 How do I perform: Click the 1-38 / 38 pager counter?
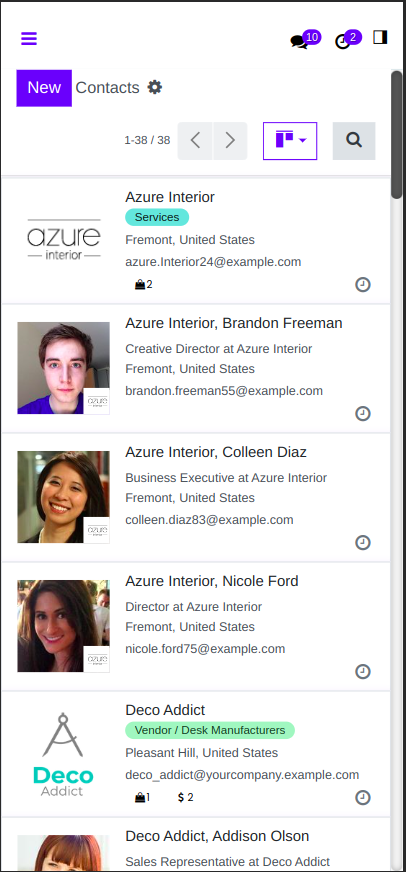pos(147,140)
